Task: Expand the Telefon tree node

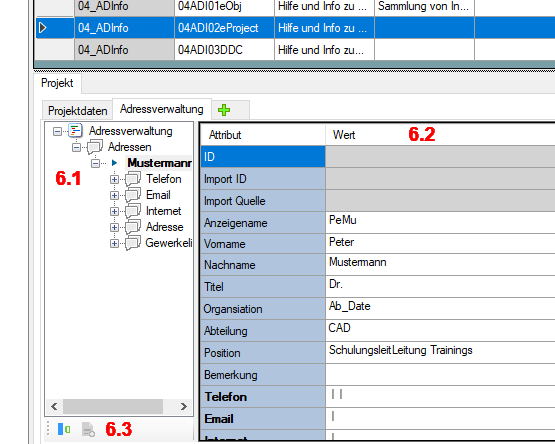Action: coord(114,179)
